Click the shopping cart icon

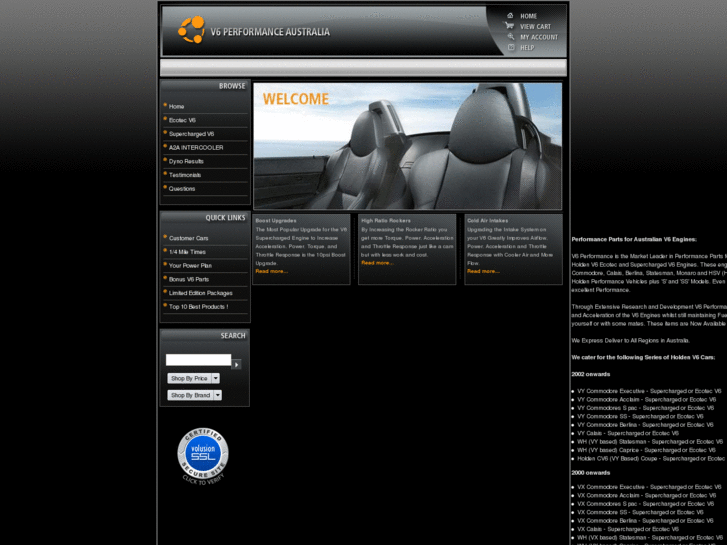pyautogui.click(x=510, y=26)
